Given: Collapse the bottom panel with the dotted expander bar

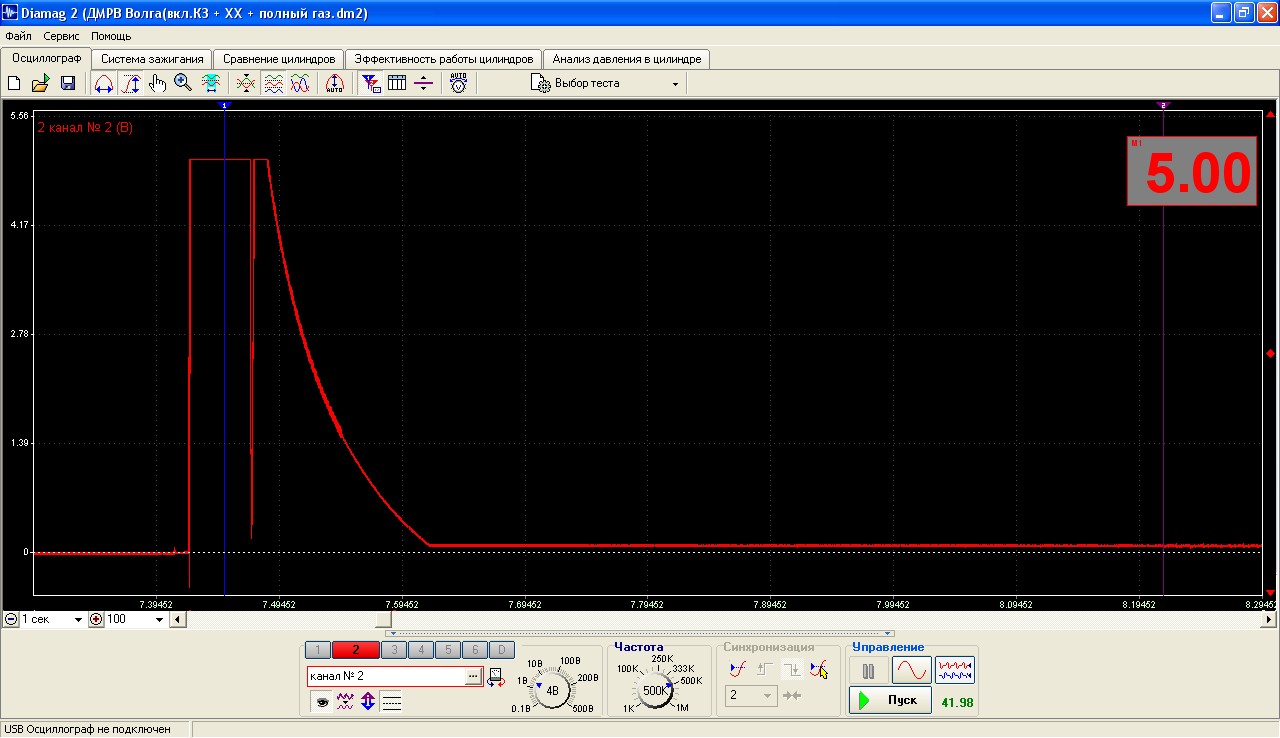Looking at the screenshot, I should [x=639, y=633].
